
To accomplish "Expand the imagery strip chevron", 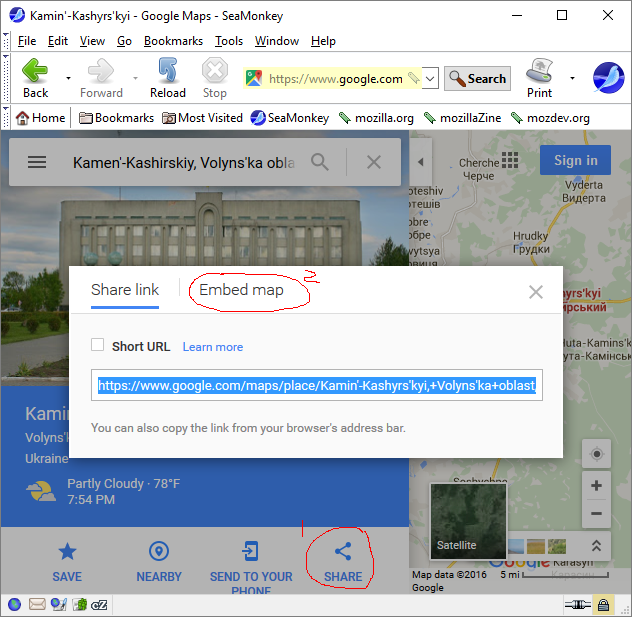I will (x=597, y=546).
